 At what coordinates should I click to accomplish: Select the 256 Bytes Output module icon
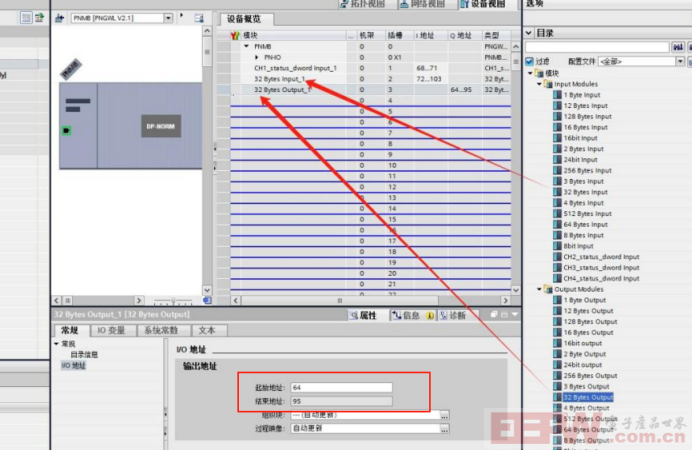557,376
